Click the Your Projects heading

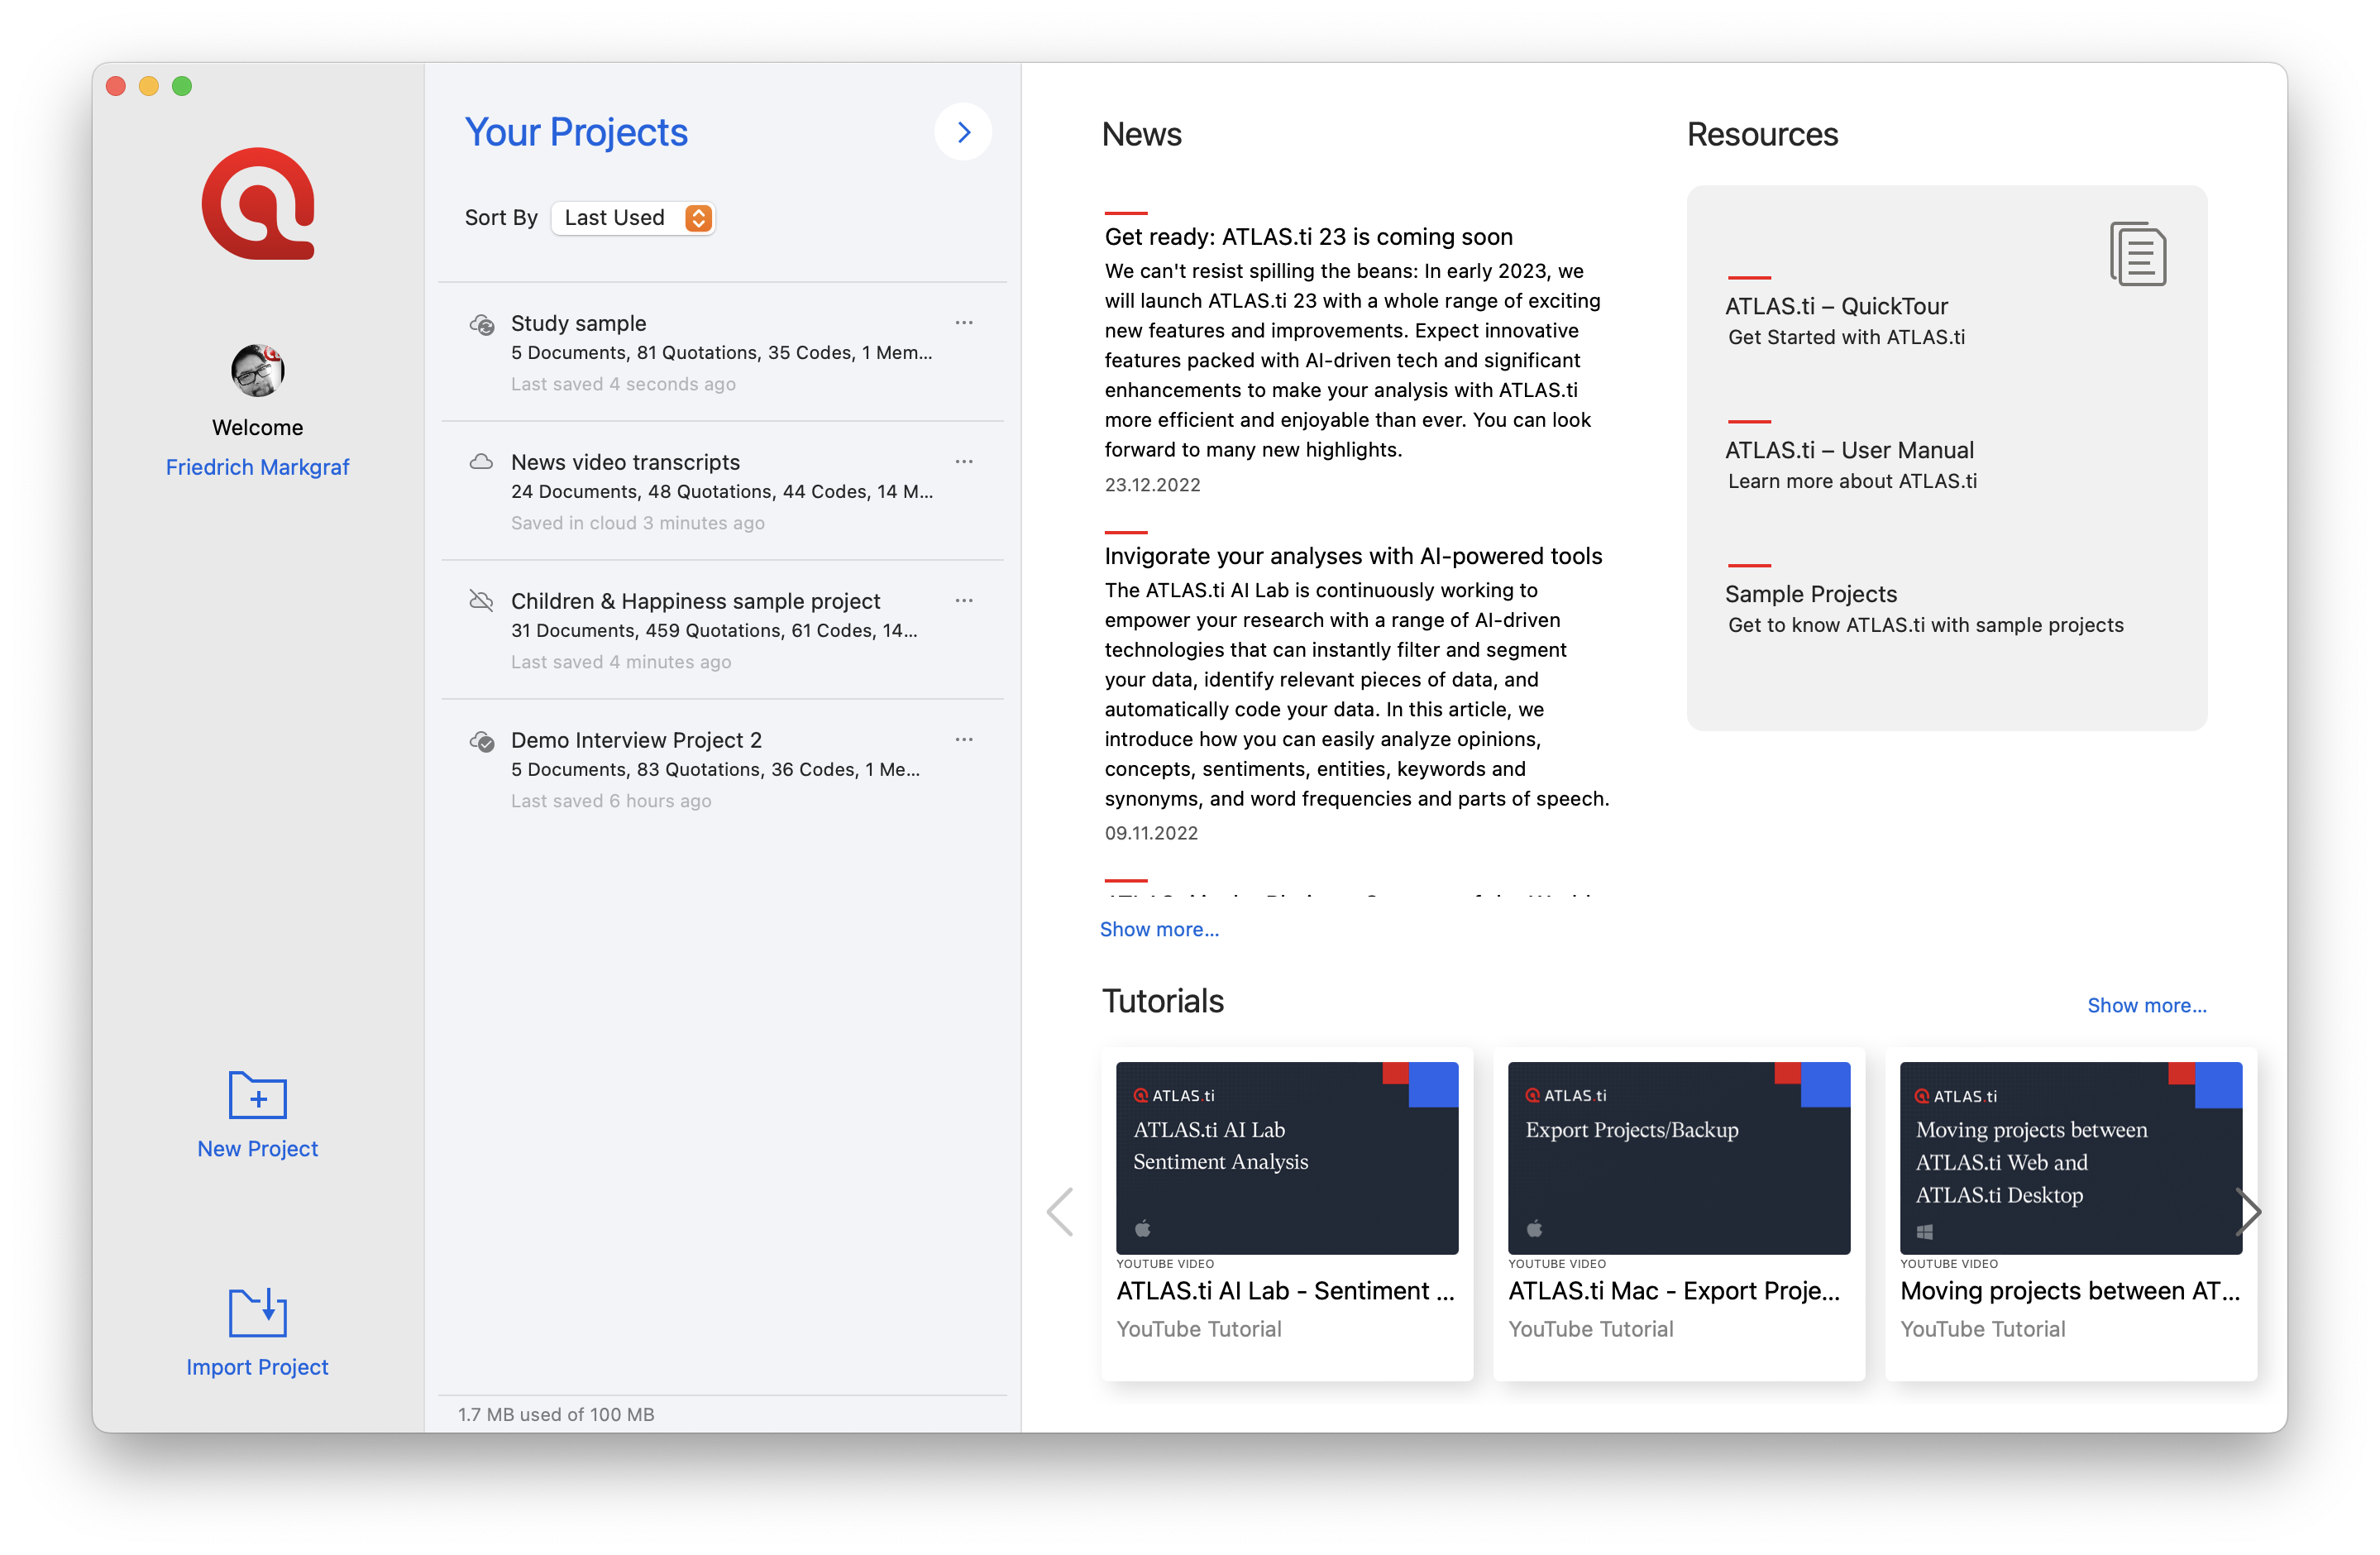click(576, 132)
